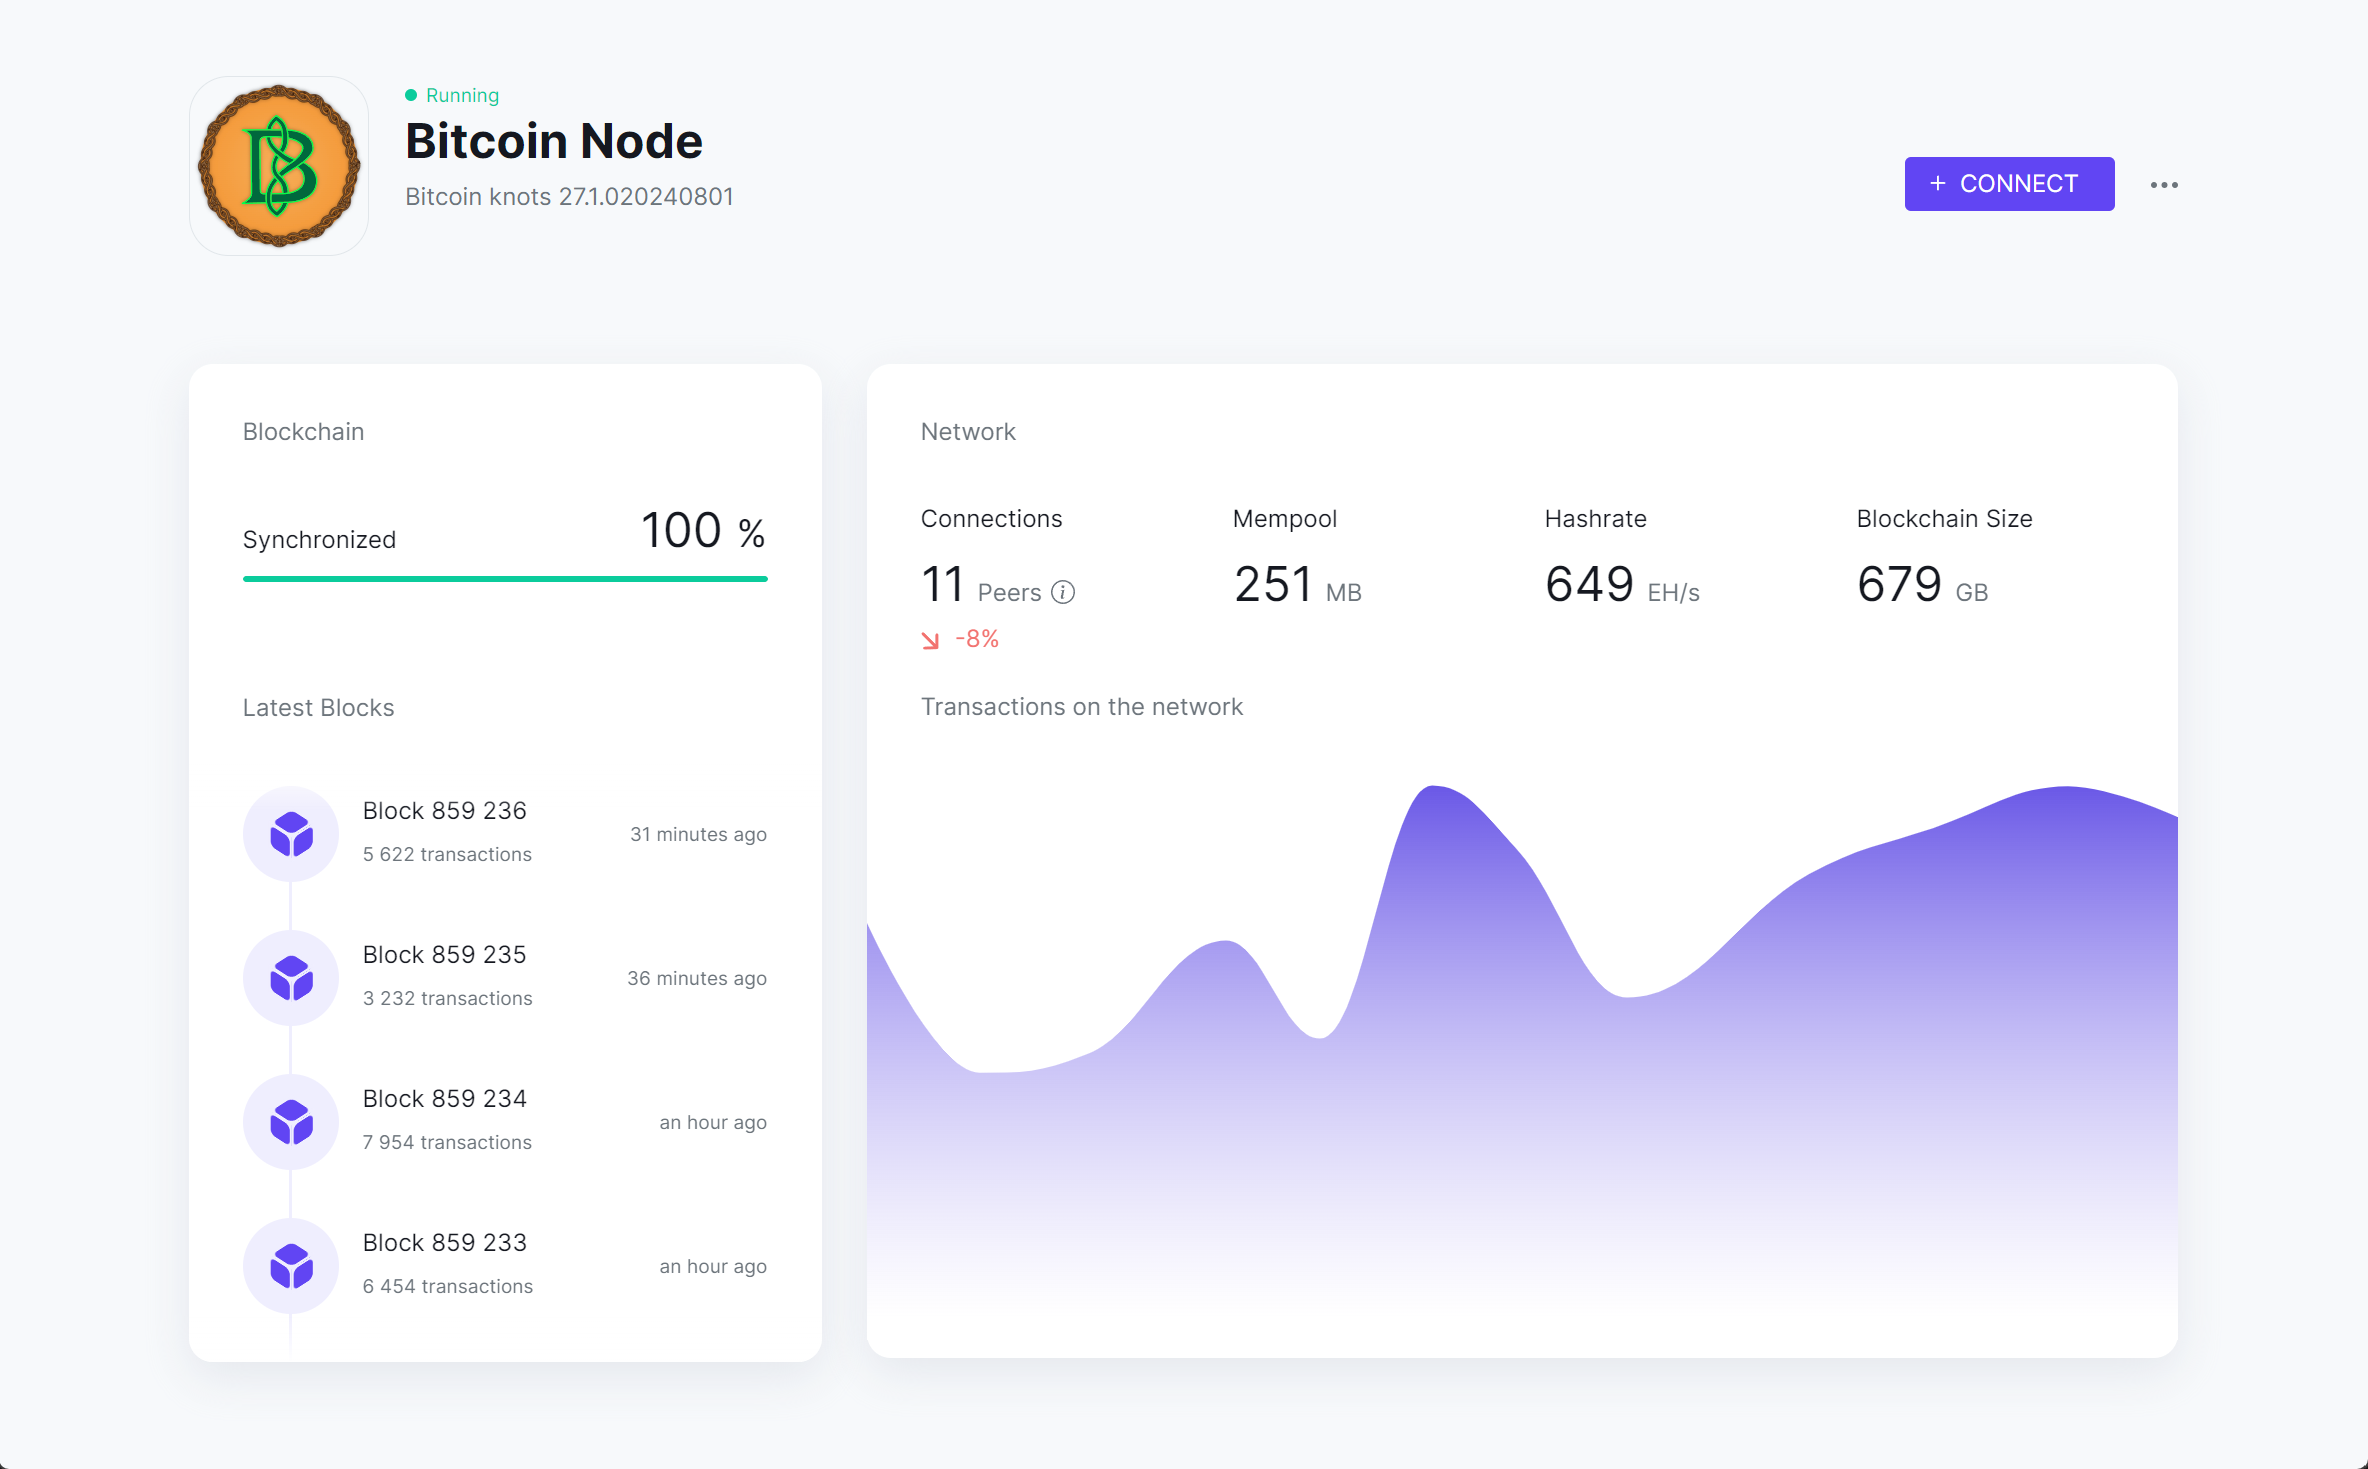Click the red downward trend arrow
2368x1469 pixels.
coord(930,640)
